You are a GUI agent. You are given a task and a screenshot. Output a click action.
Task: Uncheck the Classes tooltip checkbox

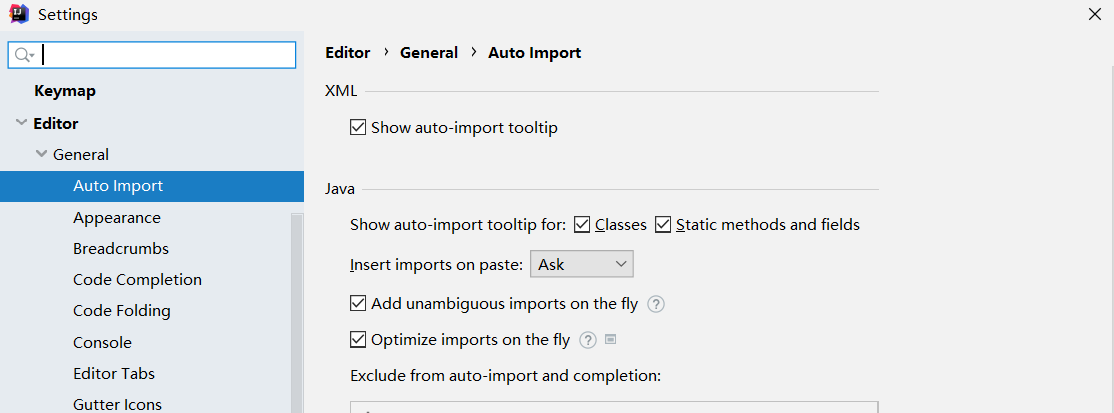pos(583,225)
